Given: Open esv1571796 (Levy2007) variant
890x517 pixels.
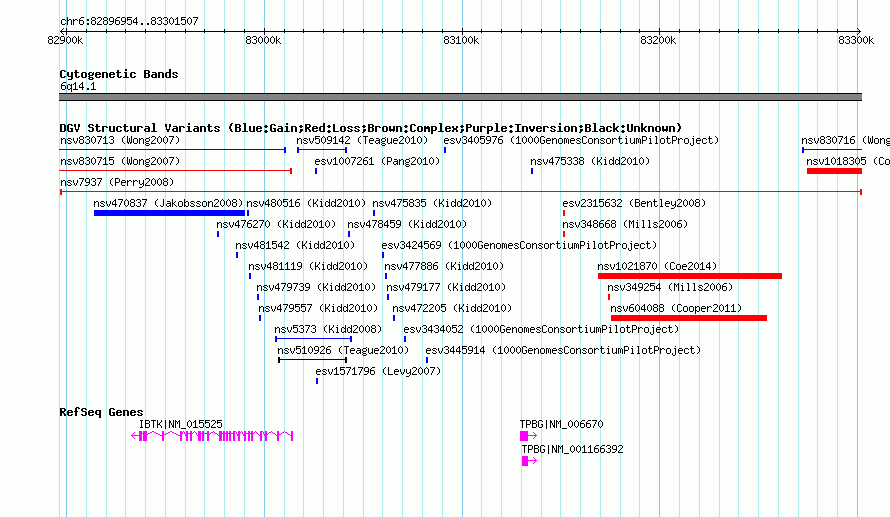Looking at the screenshot, I should coord(378,371).
